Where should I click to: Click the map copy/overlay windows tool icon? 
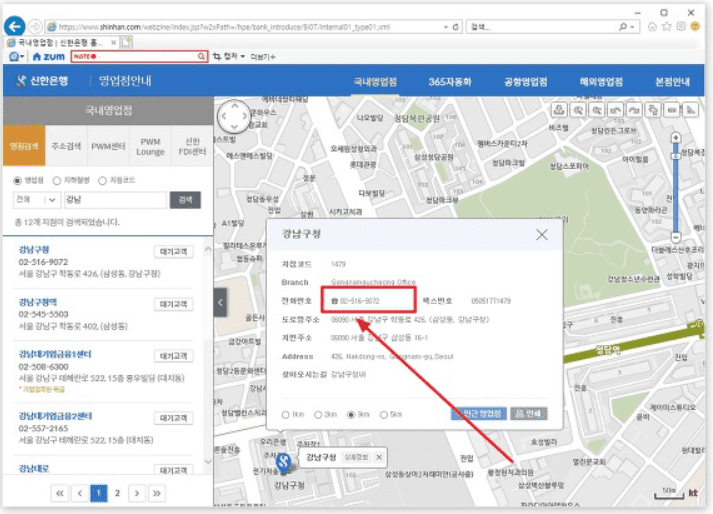pos(653,110)
